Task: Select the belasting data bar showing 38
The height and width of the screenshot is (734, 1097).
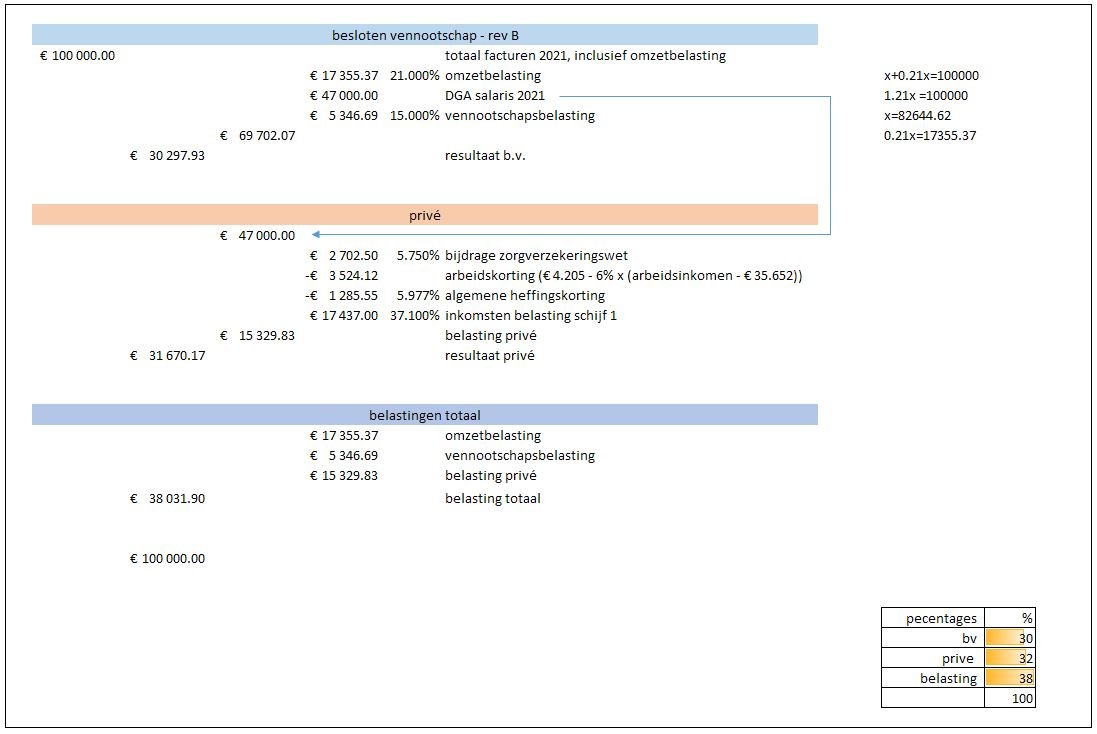Action: click(1009, 678)
